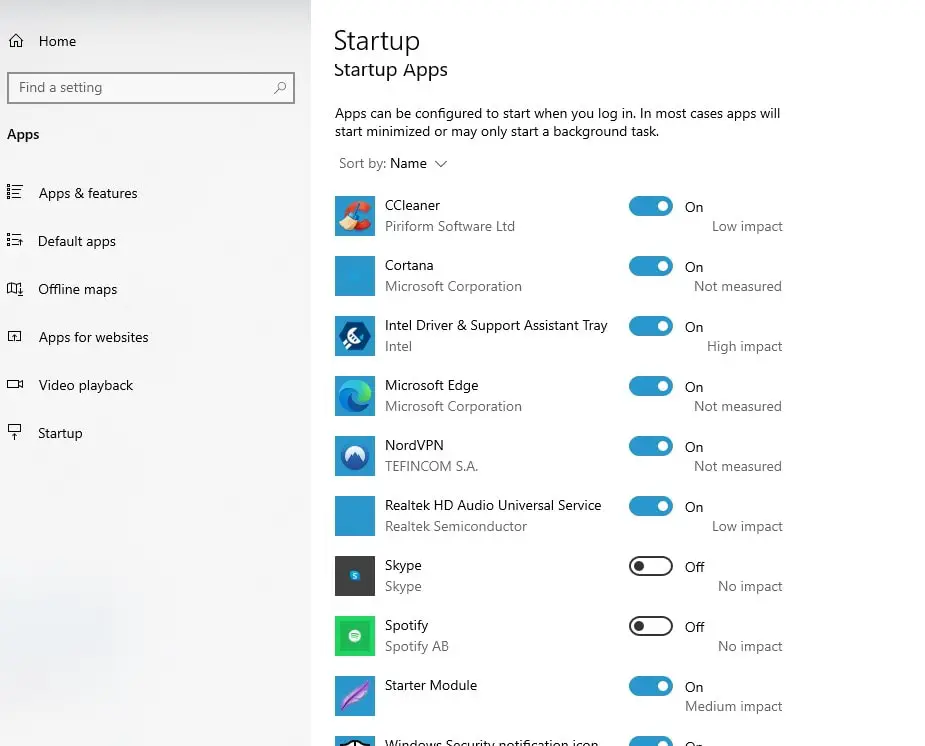This screenshot has height=746, width=925.
Task: Click the Medium impact label
Action: 733,706
